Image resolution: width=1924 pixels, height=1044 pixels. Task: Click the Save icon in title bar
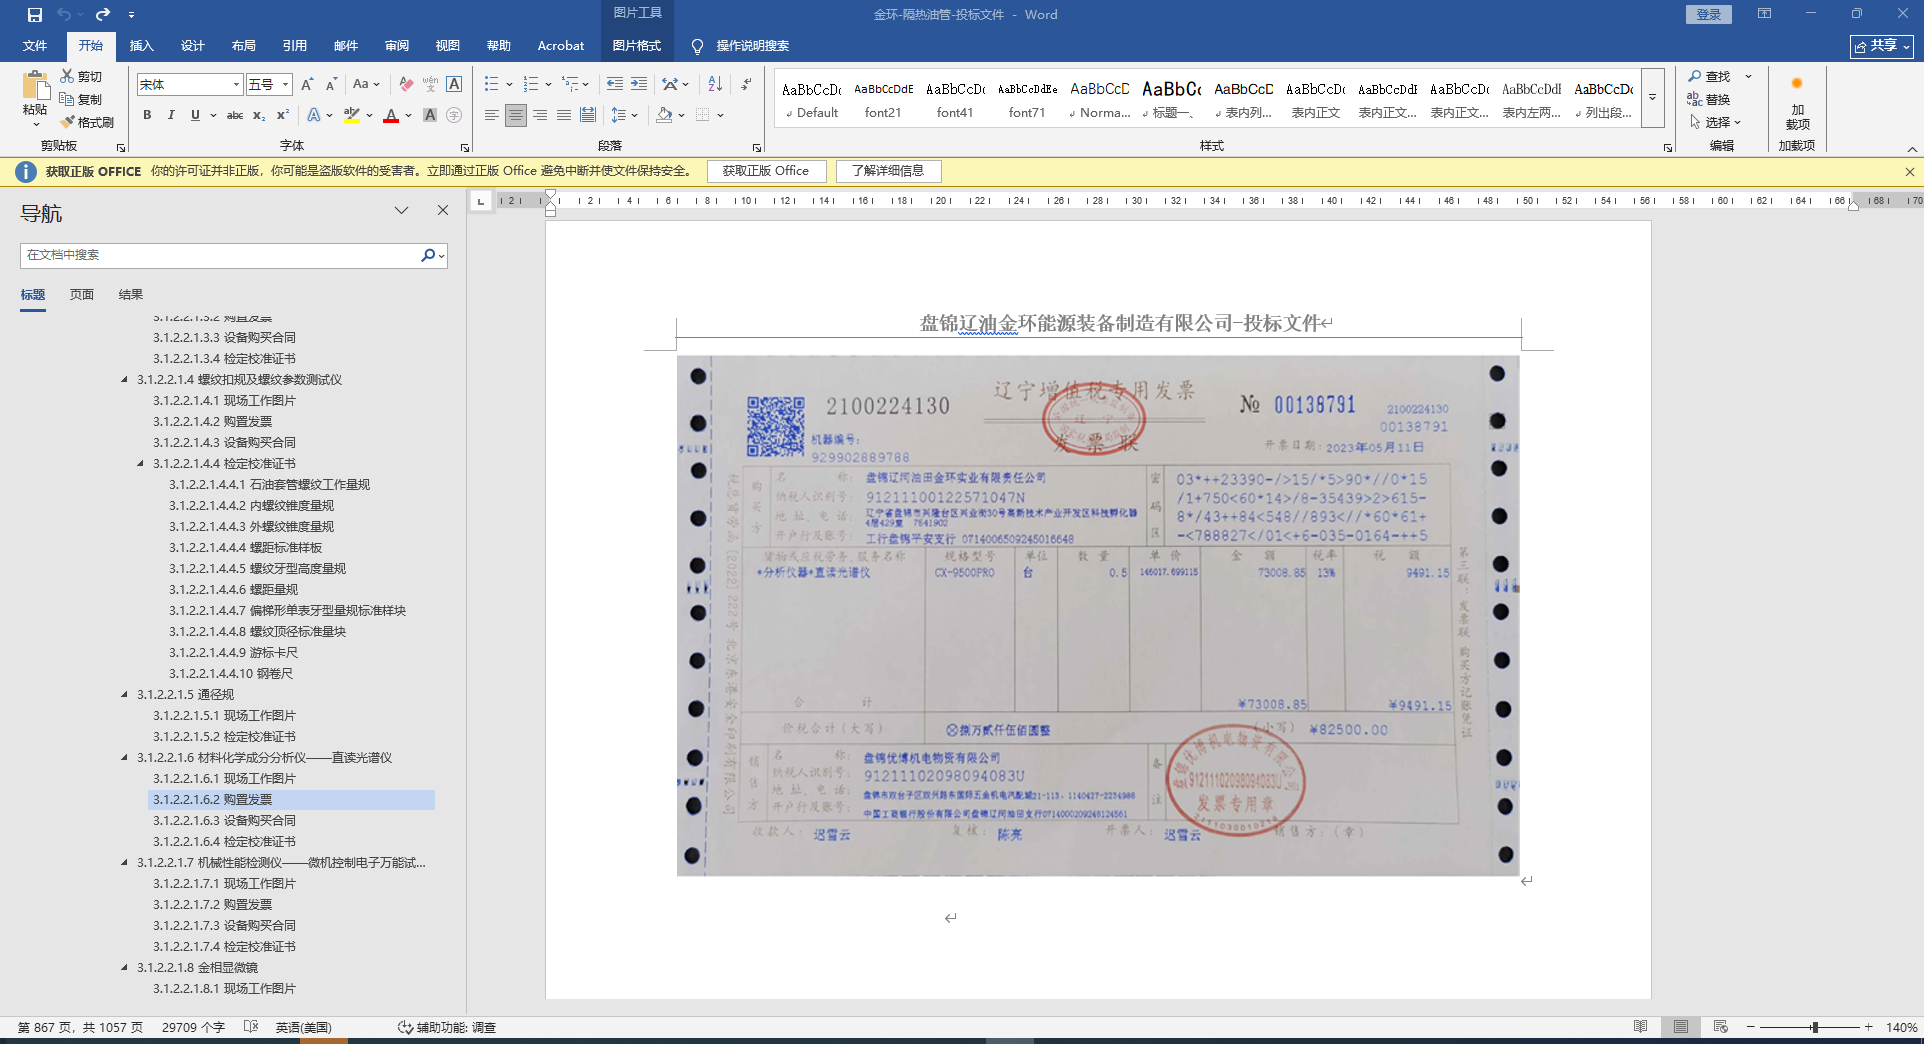tap(35, 15)
